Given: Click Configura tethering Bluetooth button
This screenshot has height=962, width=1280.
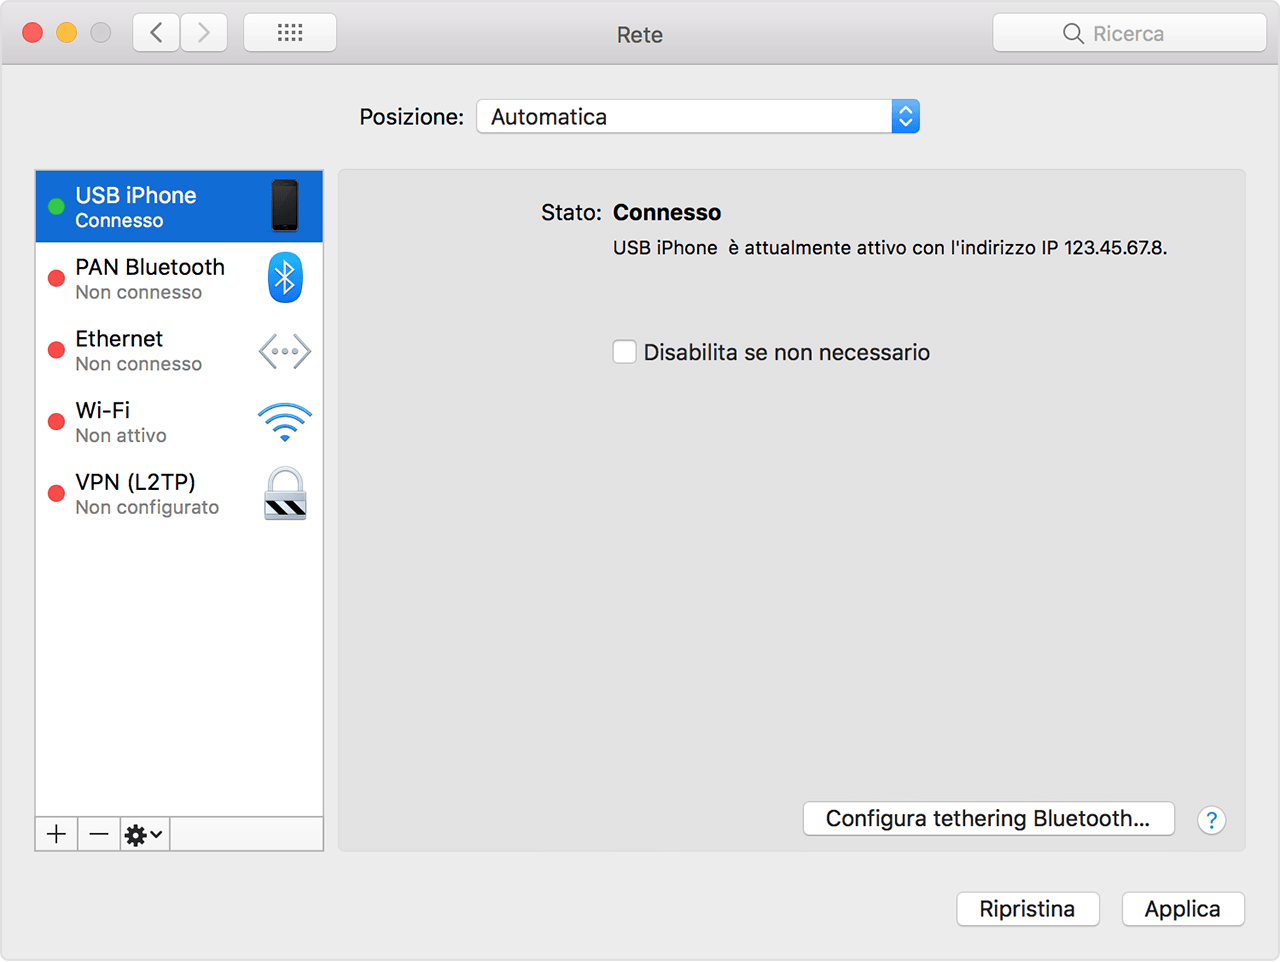Looking at the screenshot, I should coord(988,818).
